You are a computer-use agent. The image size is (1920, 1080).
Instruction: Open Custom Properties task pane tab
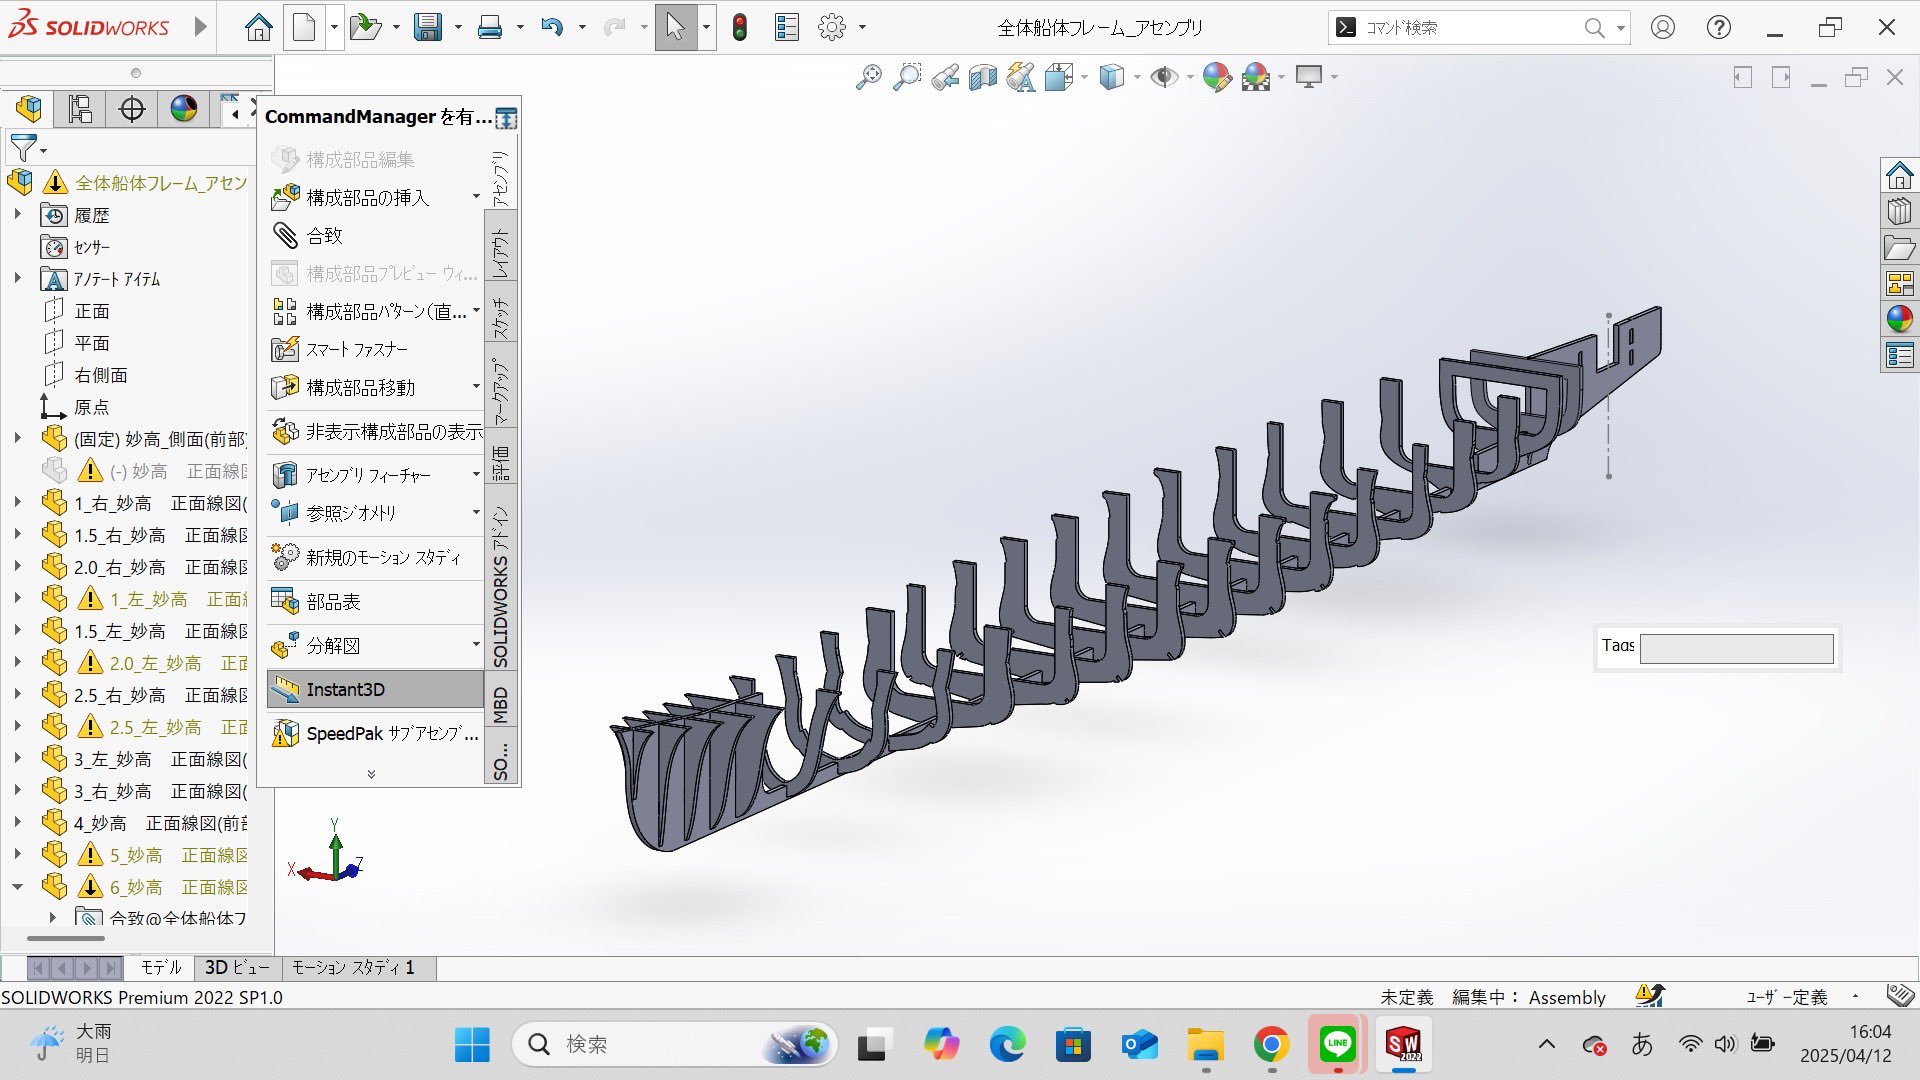[x=1899, y=355]
